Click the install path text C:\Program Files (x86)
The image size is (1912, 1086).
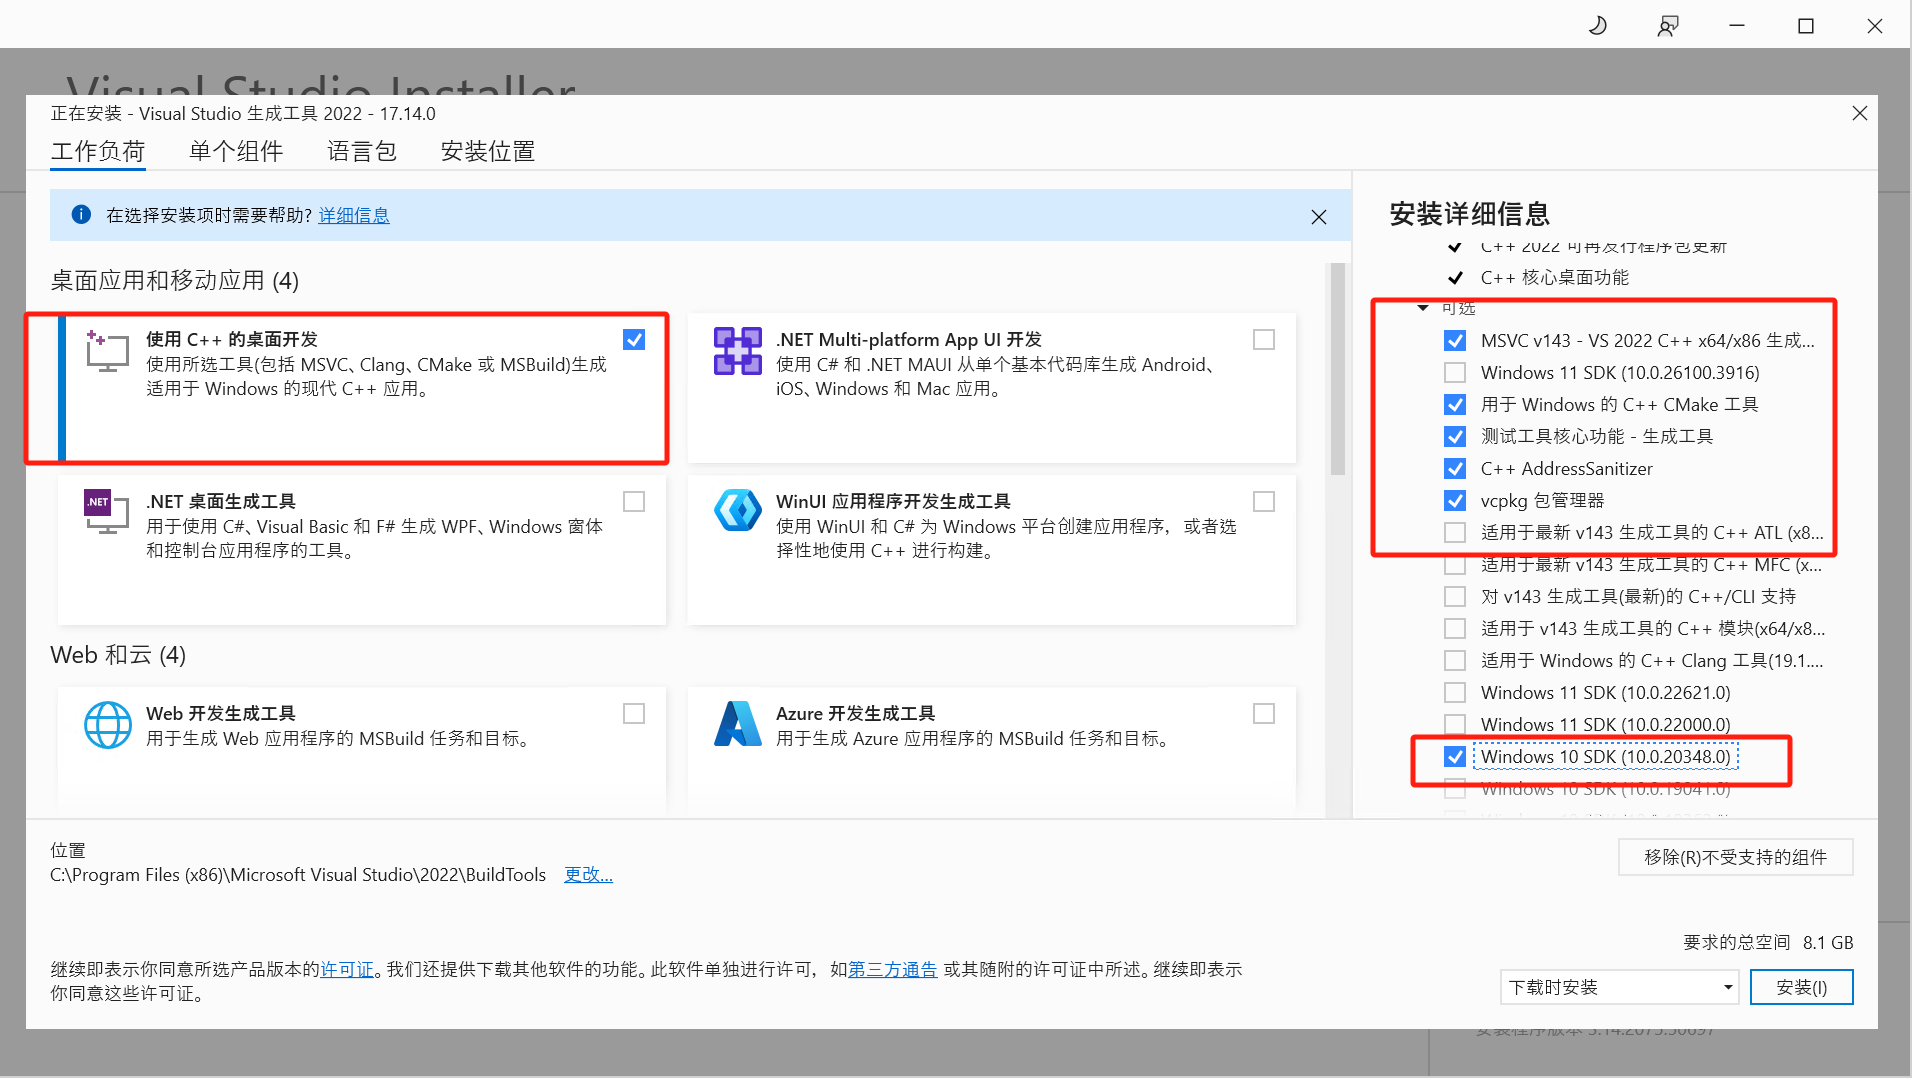click(x=298, y=875)
